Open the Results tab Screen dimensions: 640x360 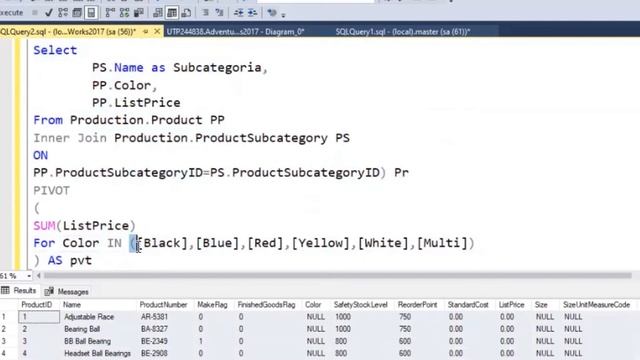pyautogui.click(x=19, y=291)
